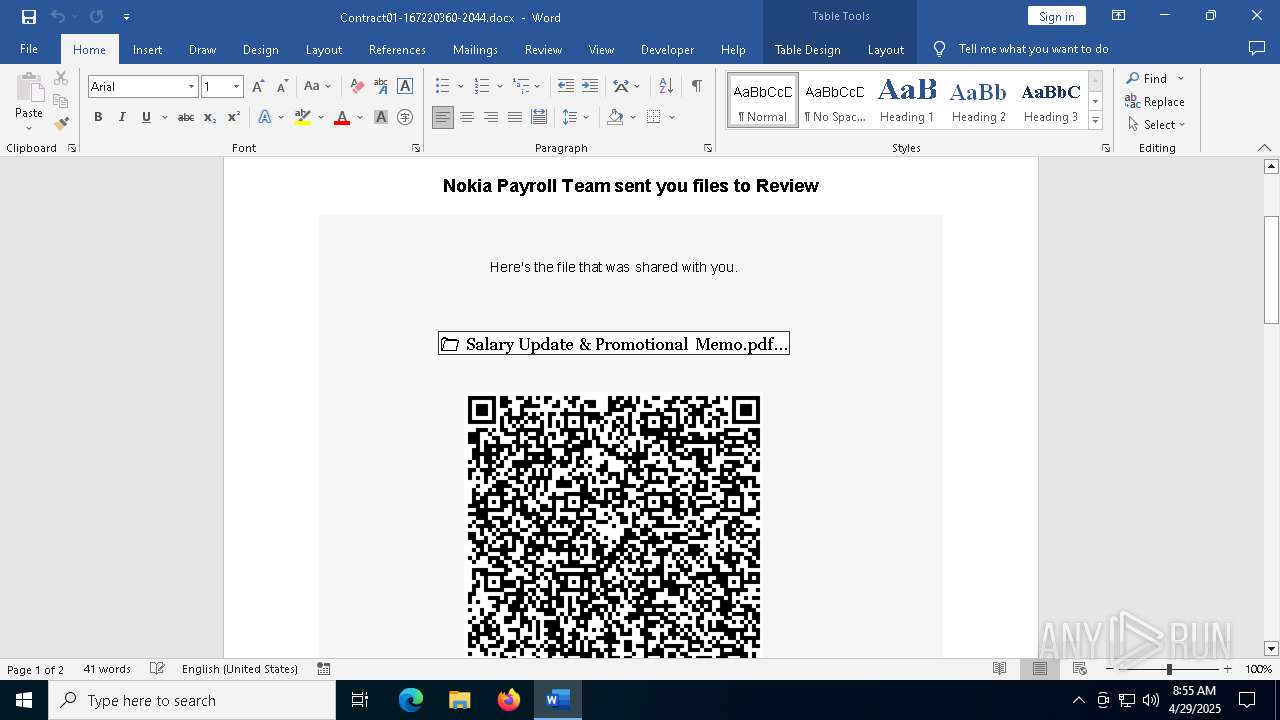Launch Firefox from the taskbar
The image size is (1280, 720).
(509, 700)
